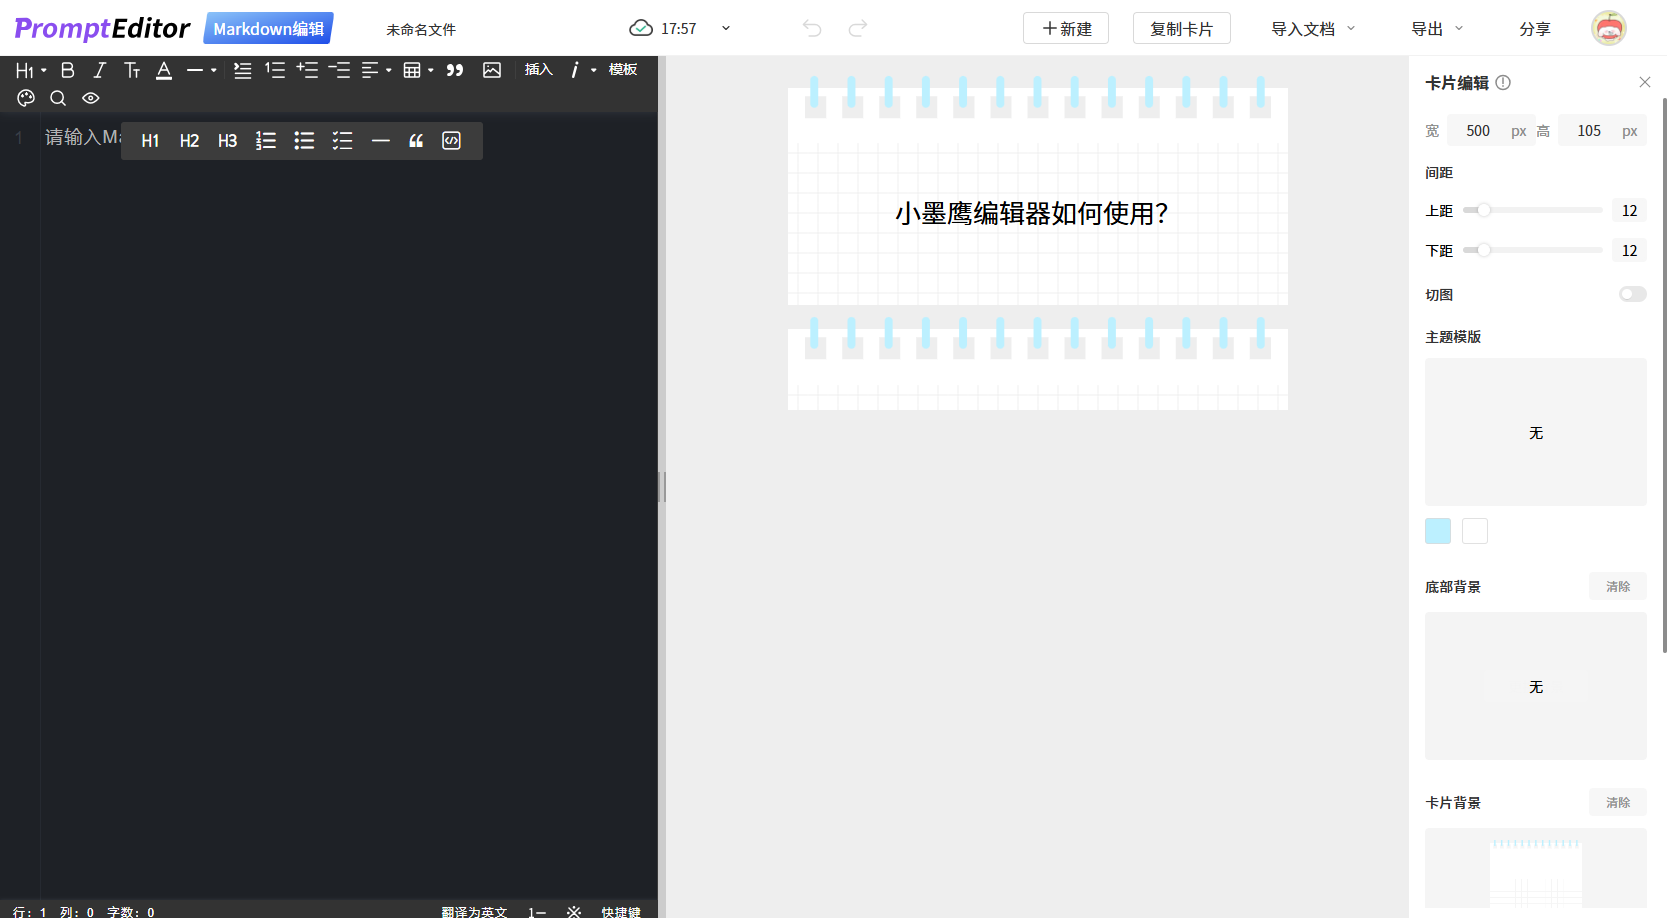The image size is (1667, 918).
Task: Click 复制卡片 to copy the card
Action: [1181, 28]
